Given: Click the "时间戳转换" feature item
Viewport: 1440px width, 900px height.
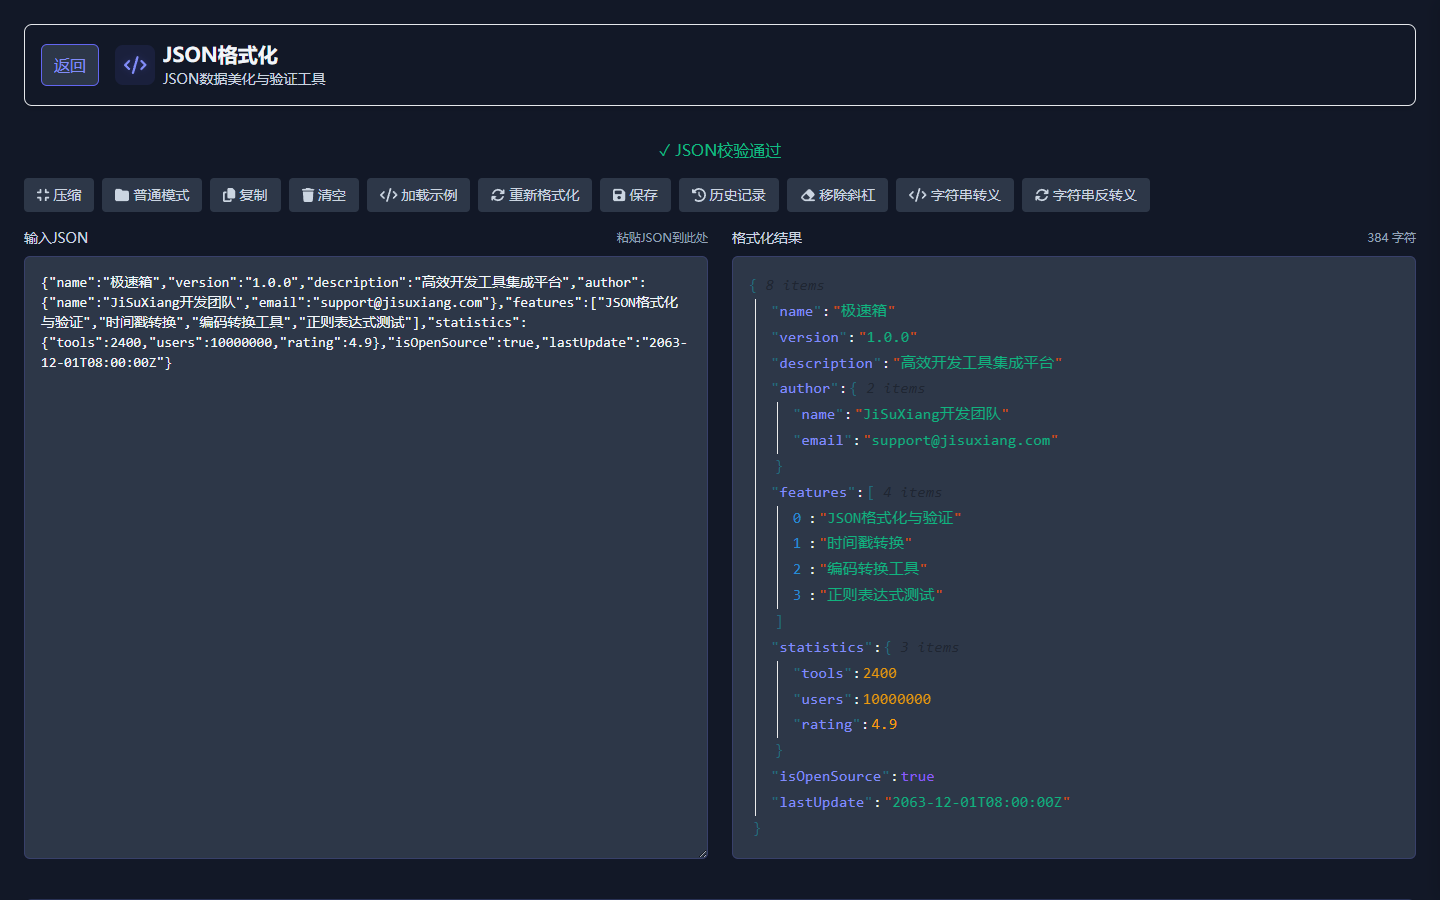Looking at the screenshot, I should pos(866,543).
